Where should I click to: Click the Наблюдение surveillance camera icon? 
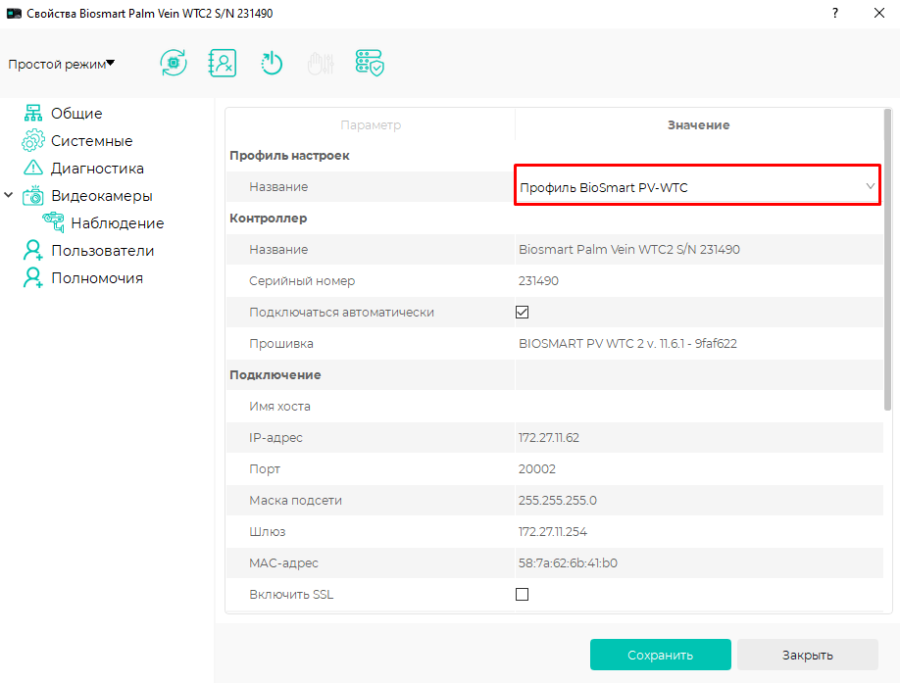(x=53, y=223)
